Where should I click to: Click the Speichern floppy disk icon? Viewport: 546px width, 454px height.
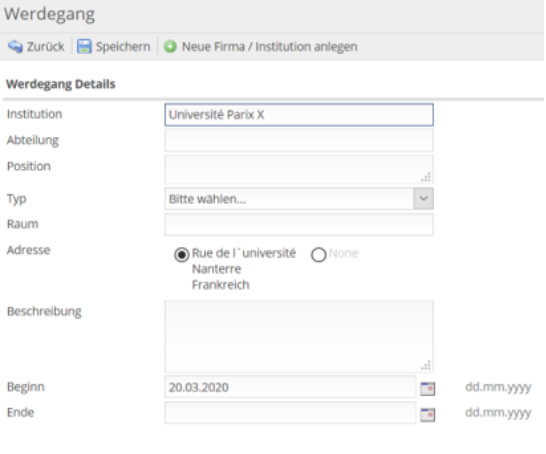84,46
